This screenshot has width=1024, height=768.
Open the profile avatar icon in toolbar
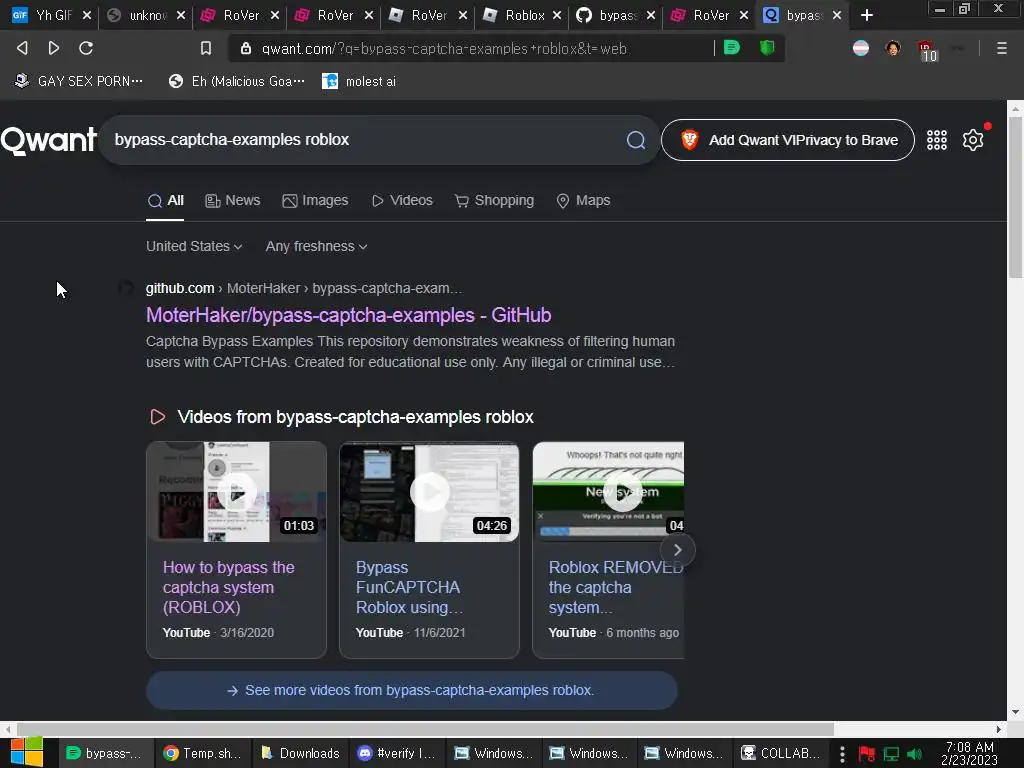[x=893, y=48]
